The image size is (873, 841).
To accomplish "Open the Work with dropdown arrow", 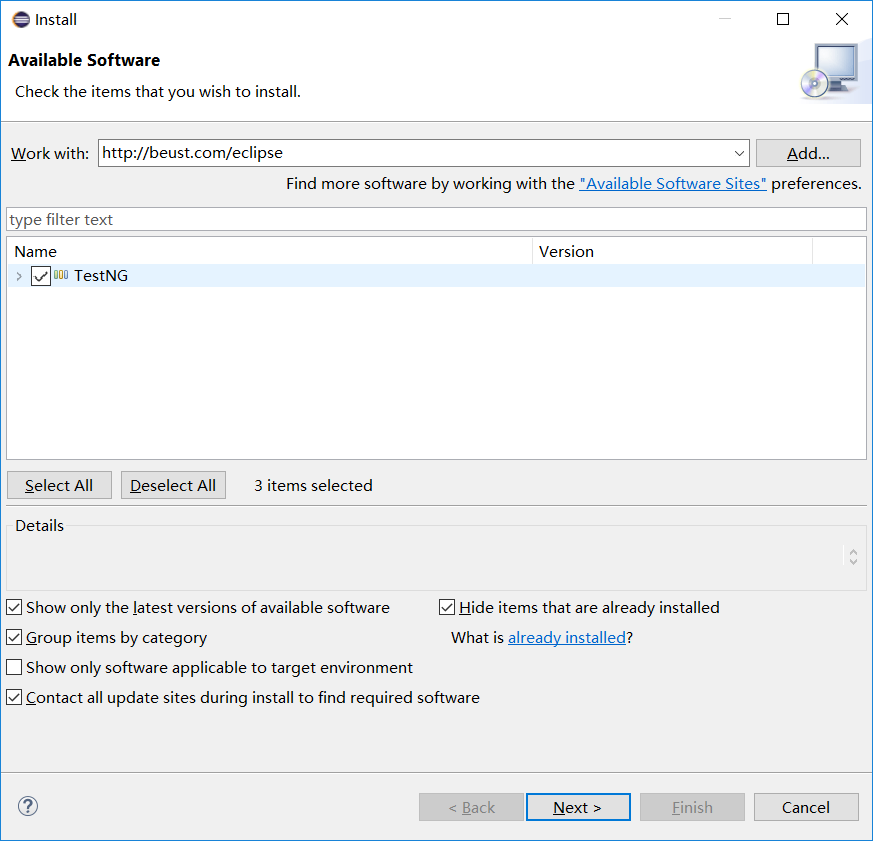I will click(739, 153).
